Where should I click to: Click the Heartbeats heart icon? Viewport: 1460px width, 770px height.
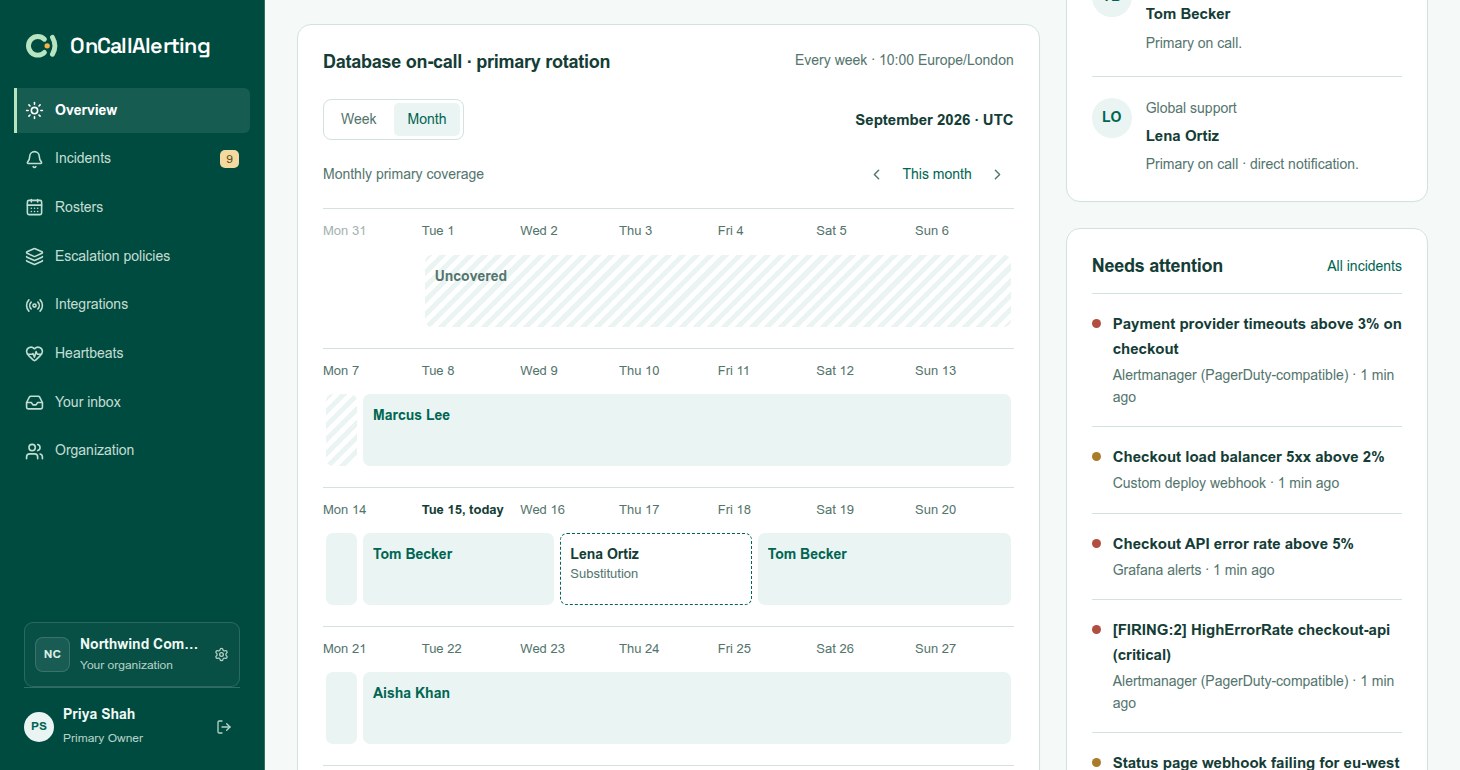pyautogui.click(x=35, y=353)
